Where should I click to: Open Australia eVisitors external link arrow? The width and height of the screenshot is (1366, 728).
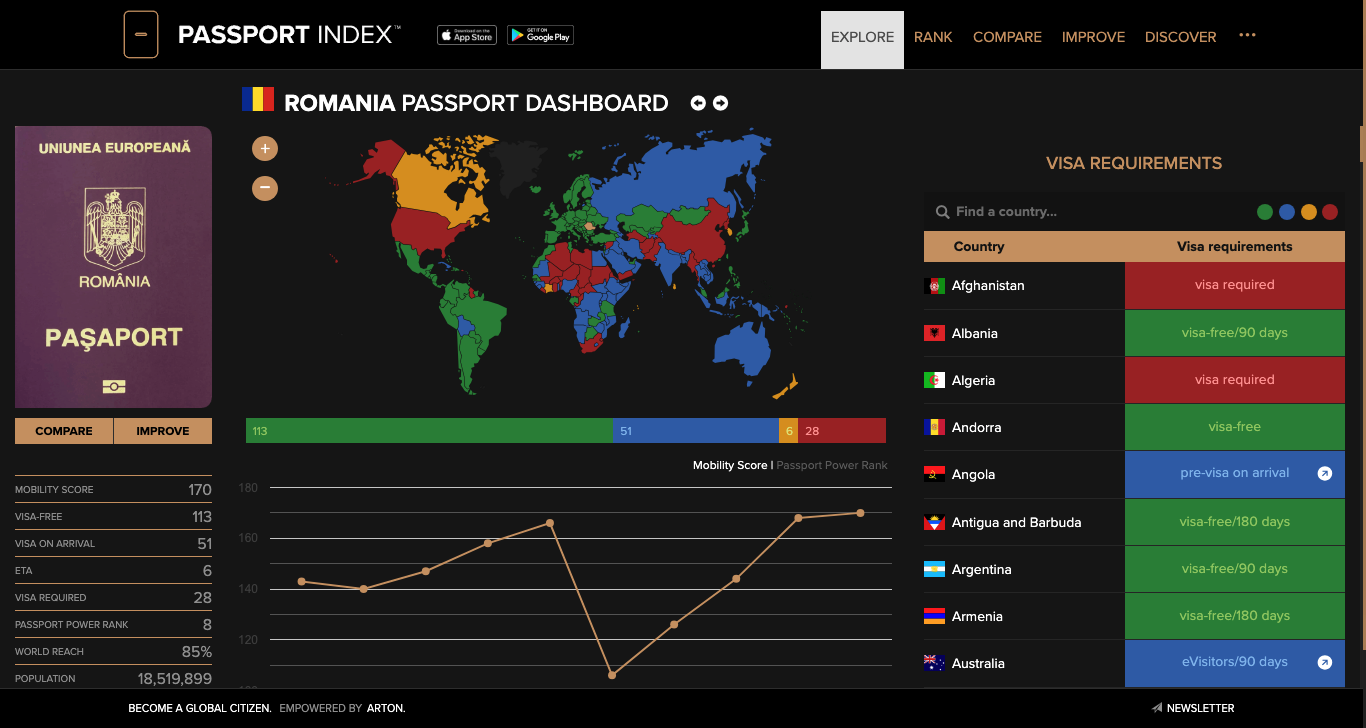1325,662
